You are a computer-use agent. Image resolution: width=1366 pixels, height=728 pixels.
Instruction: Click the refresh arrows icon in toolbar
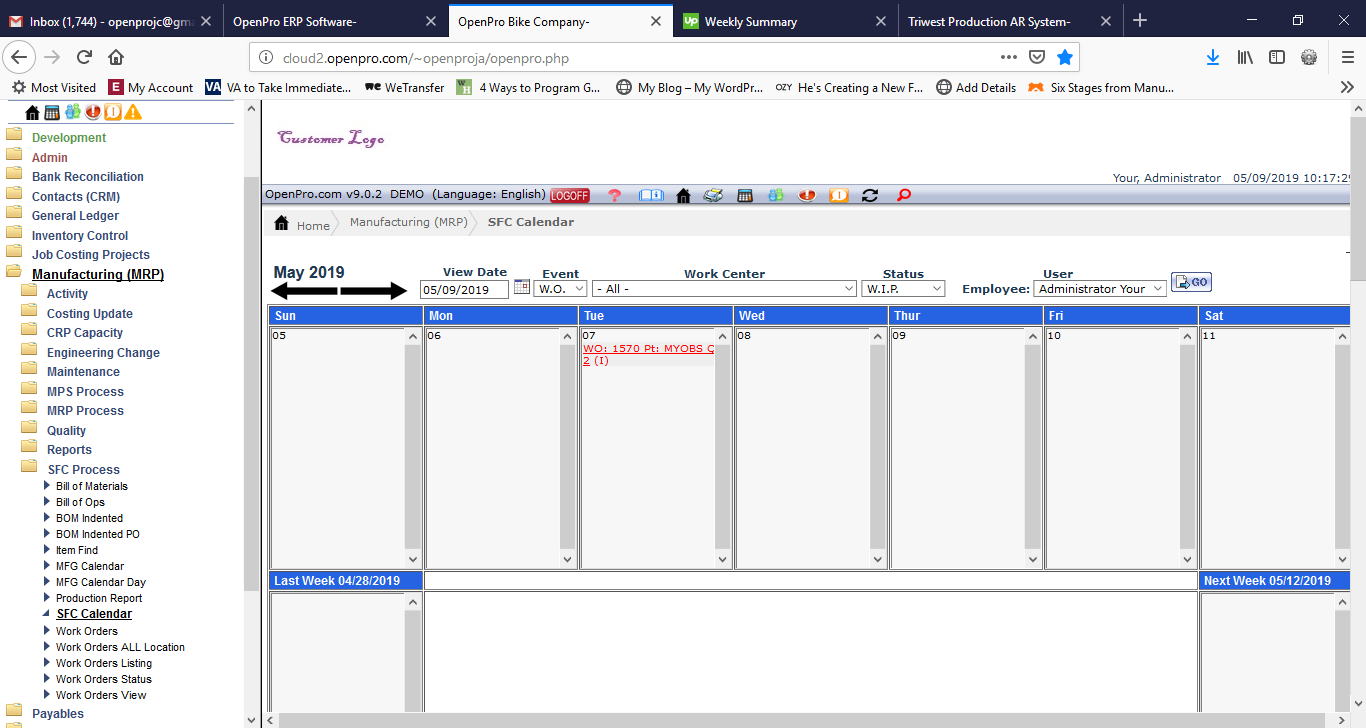[x=870, y=196]
